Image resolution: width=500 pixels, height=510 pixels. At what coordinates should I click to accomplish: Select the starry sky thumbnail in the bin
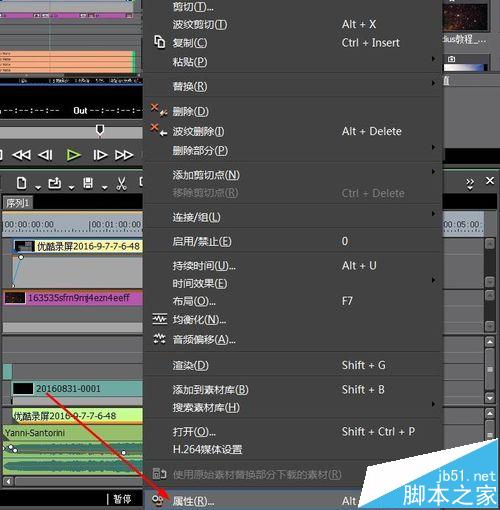(465, 16)
